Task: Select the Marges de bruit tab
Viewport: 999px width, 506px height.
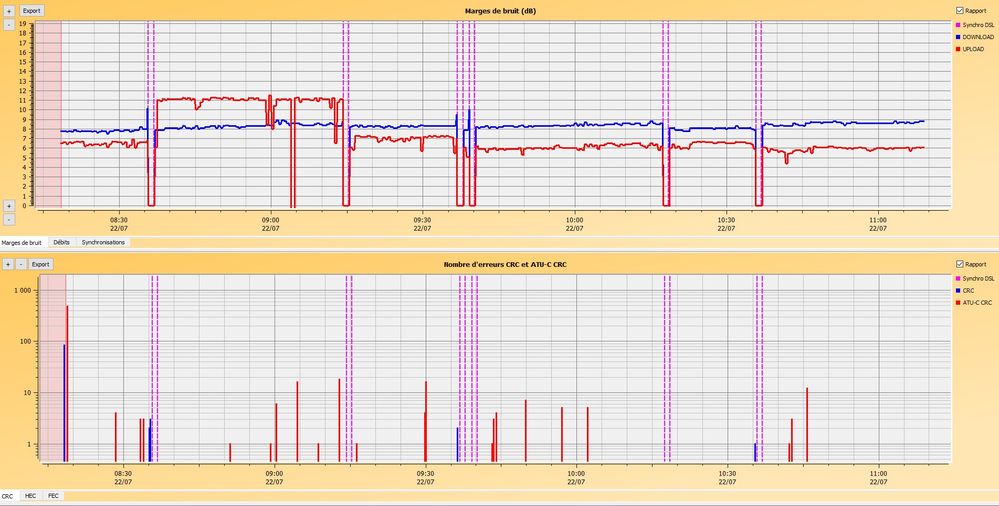Action: click(21, 242)
